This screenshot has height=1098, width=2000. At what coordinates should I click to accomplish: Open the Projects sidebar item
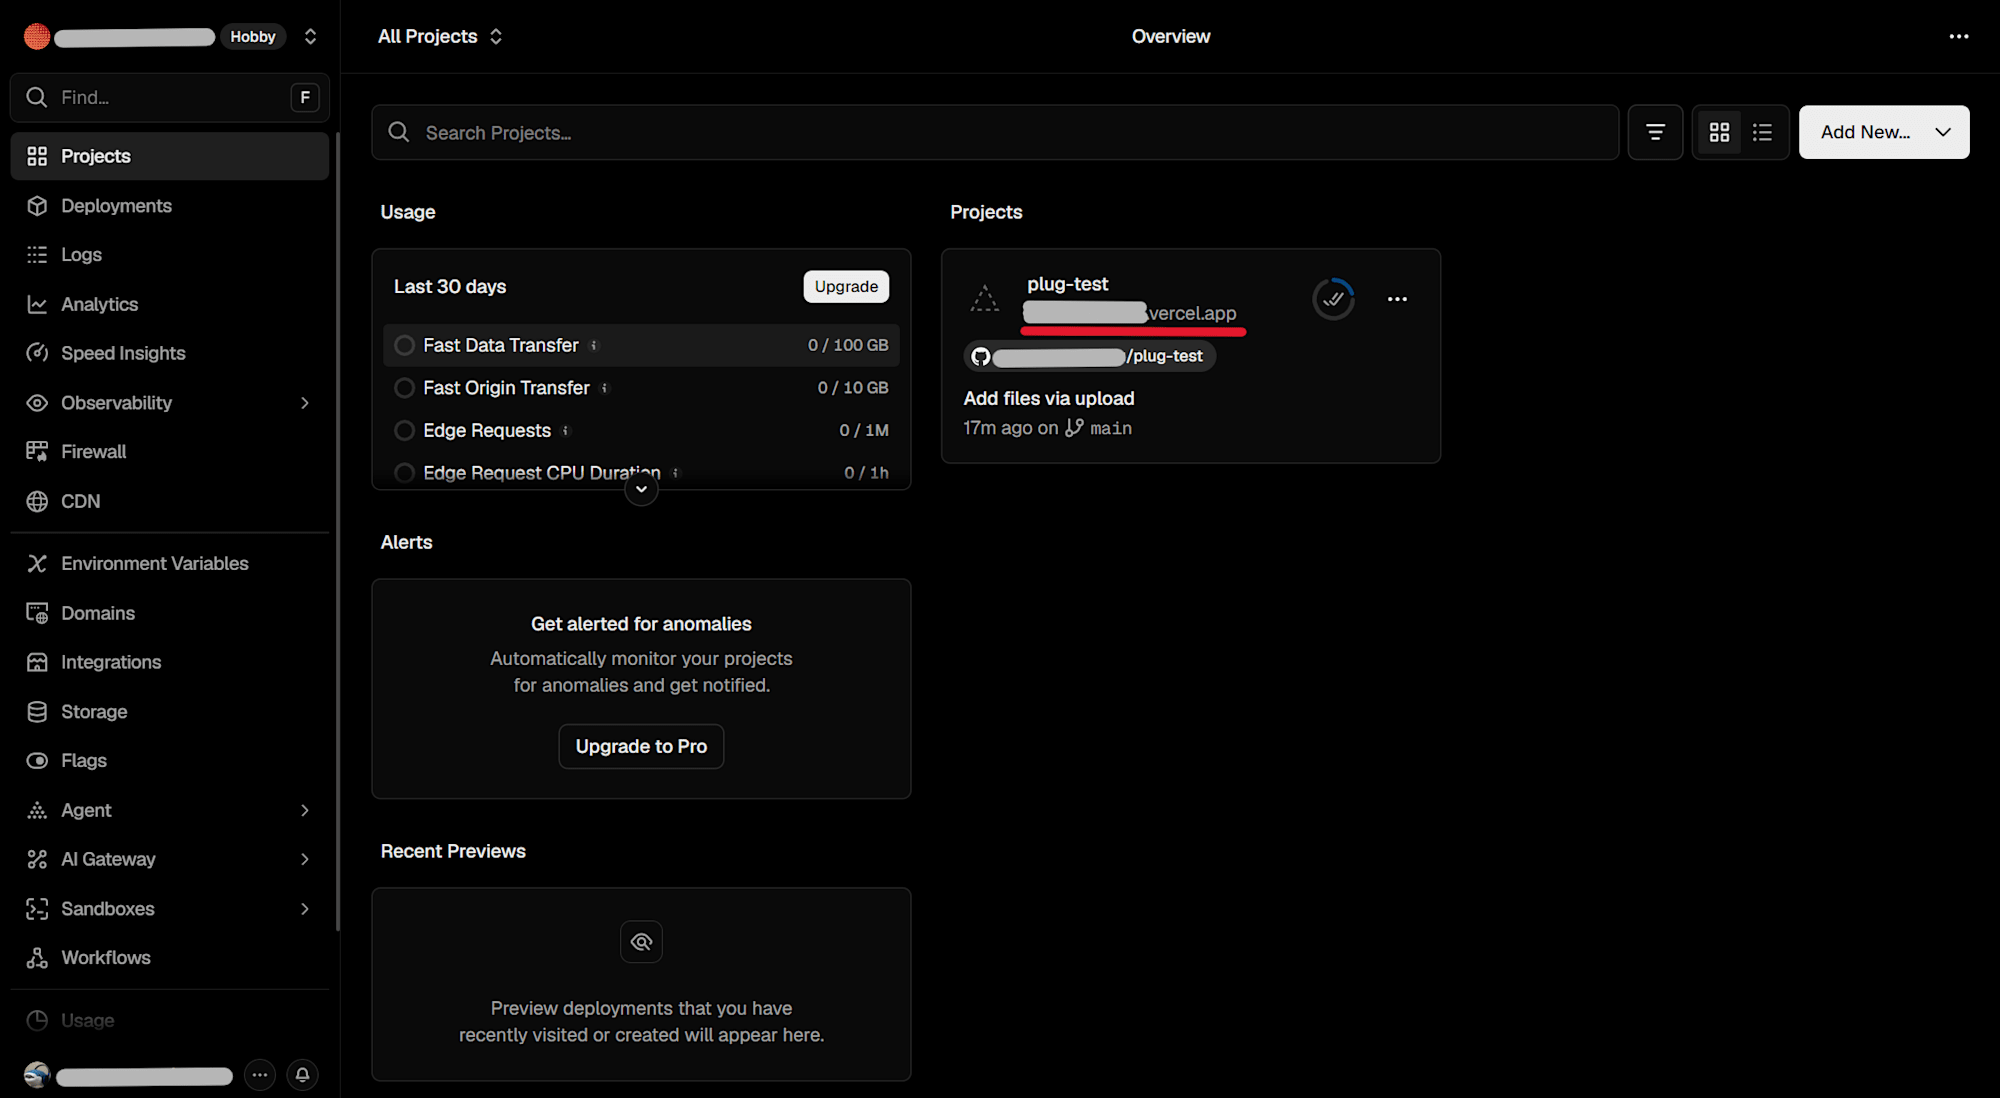(x=169, y=156)
